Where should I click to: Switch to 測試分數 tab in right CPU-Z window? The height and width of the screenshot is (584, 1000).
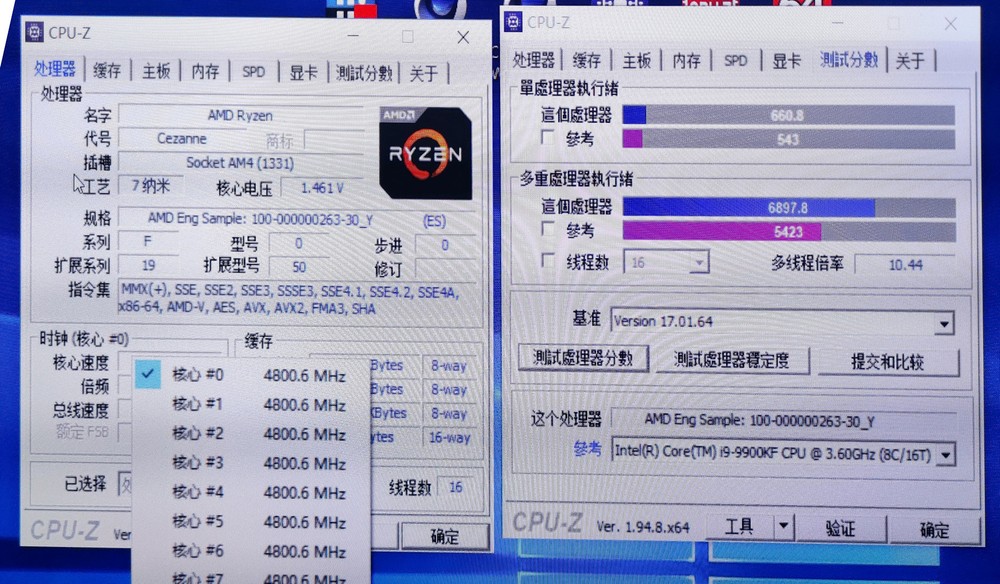849,59
